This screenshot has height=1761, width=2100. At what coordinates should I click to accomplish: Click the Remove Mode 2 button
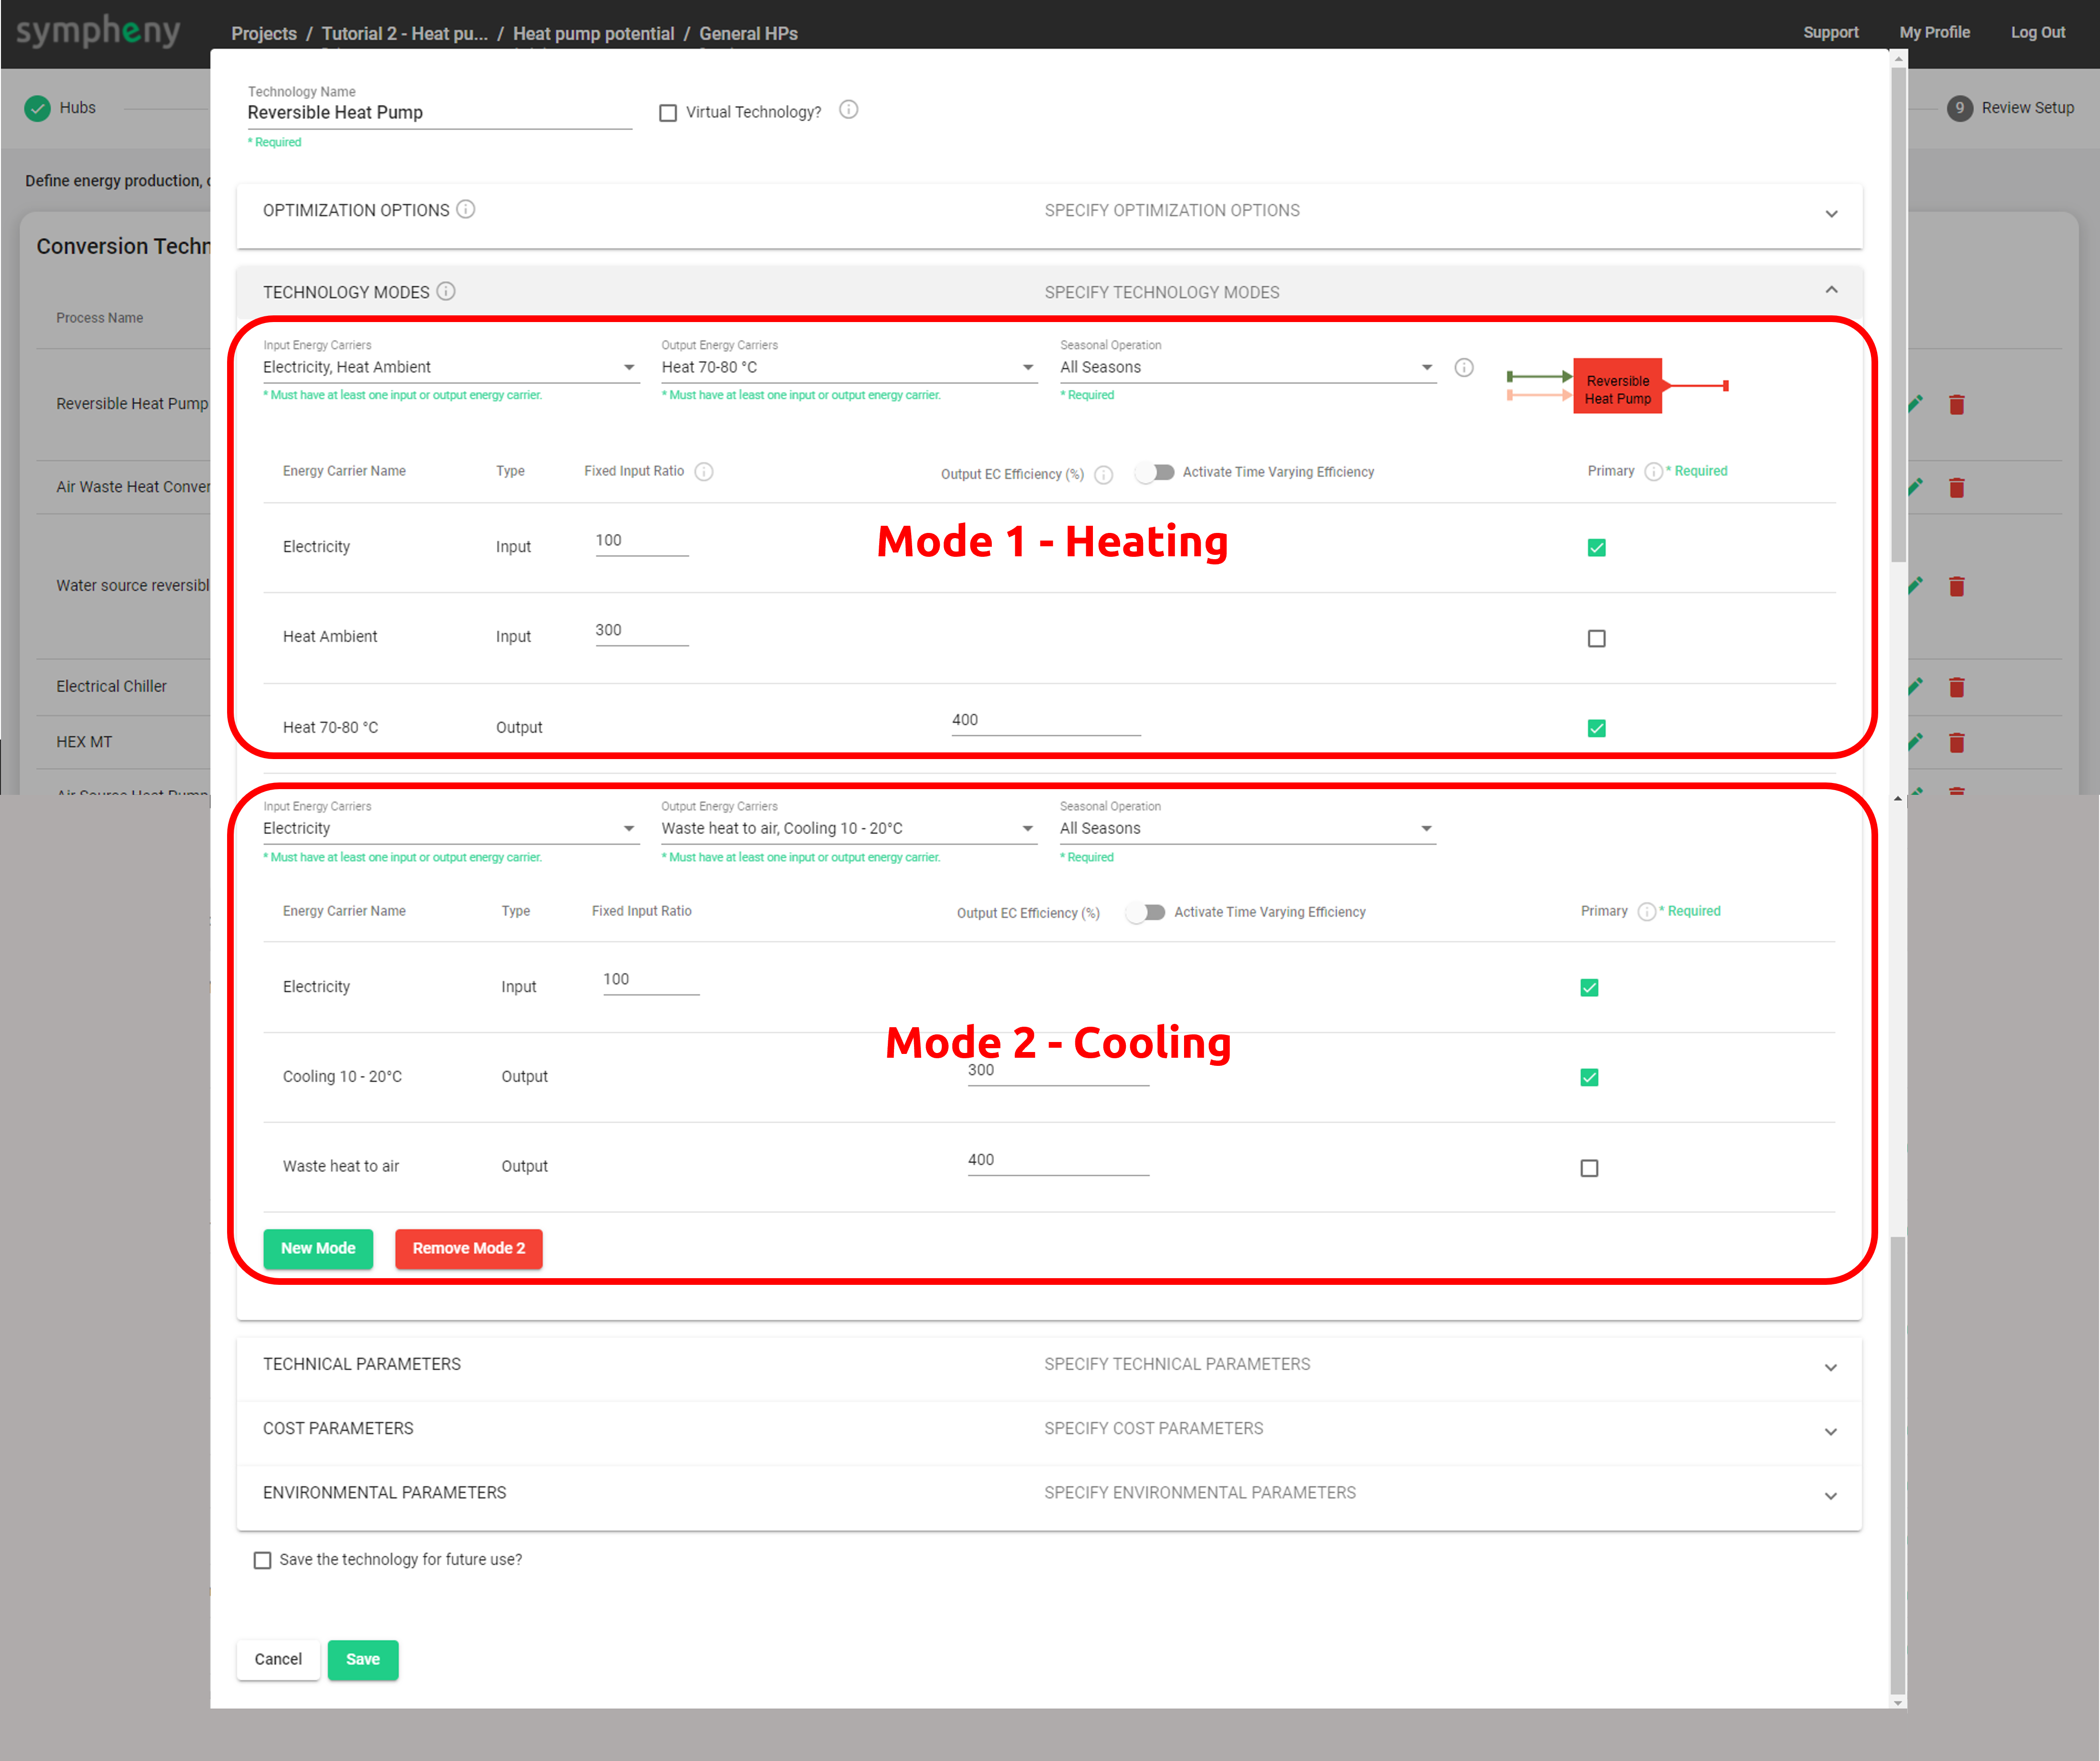coord(468,1248)
